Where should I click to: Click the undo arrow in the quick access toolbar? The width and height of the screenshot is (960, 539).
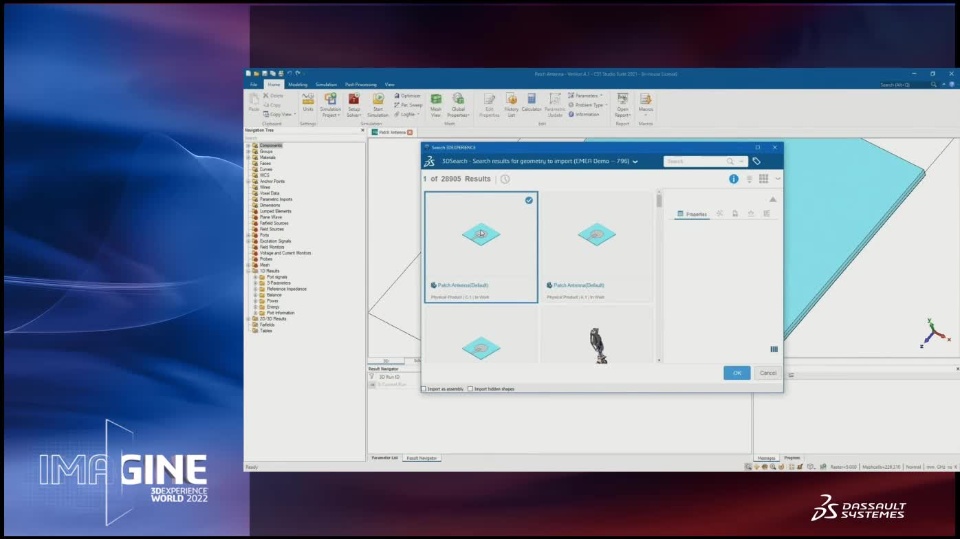click(290, 74)
